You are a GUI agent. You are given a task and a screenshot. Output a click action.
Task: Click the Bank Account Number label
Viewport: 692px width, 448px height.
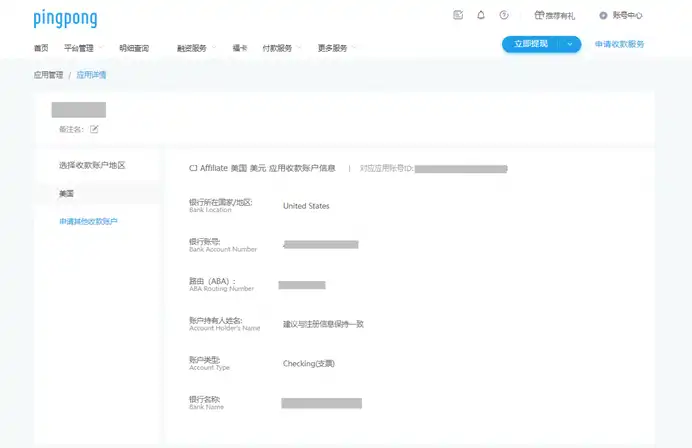[223, 249]
